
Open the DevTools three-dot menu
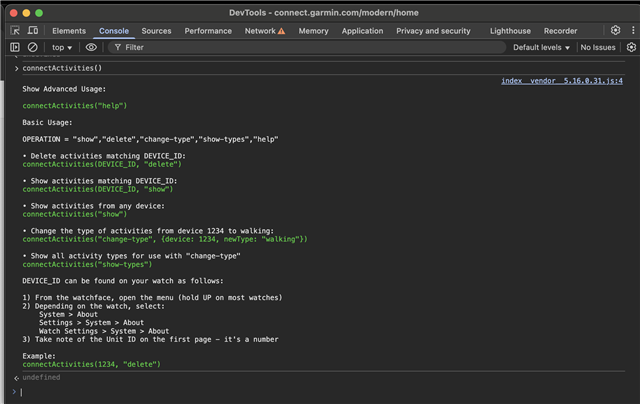pyautogui.click(x=633, y=30)
